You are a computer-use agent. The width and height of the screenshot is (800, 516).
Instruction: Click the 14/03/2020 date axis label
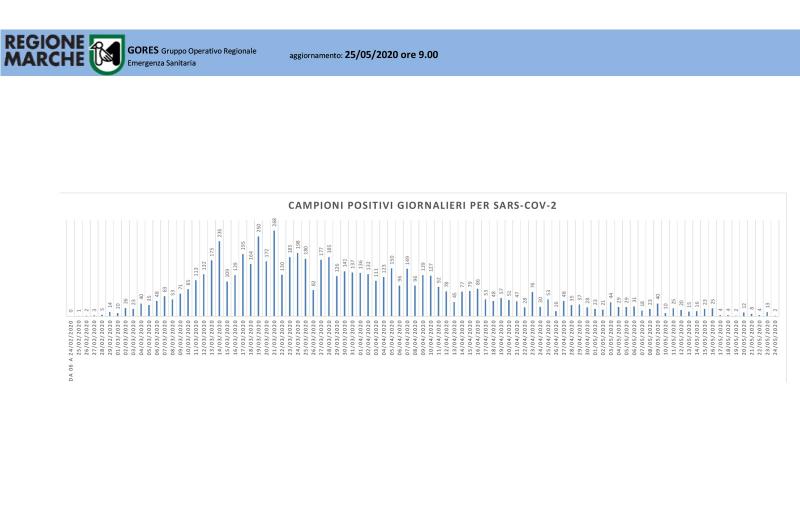(x=219, y=337)
